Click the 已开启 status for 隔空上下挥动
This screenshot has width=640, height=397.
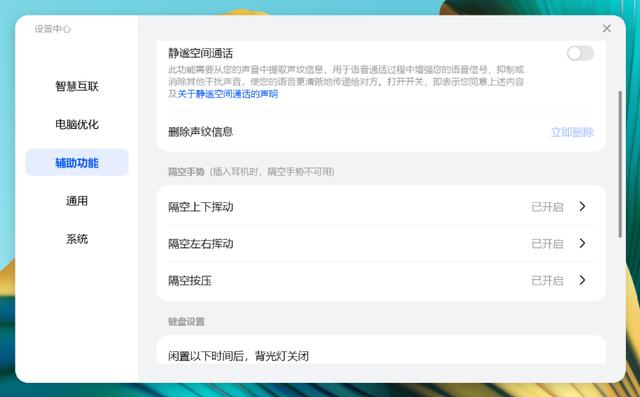click(x=547, y=207)
